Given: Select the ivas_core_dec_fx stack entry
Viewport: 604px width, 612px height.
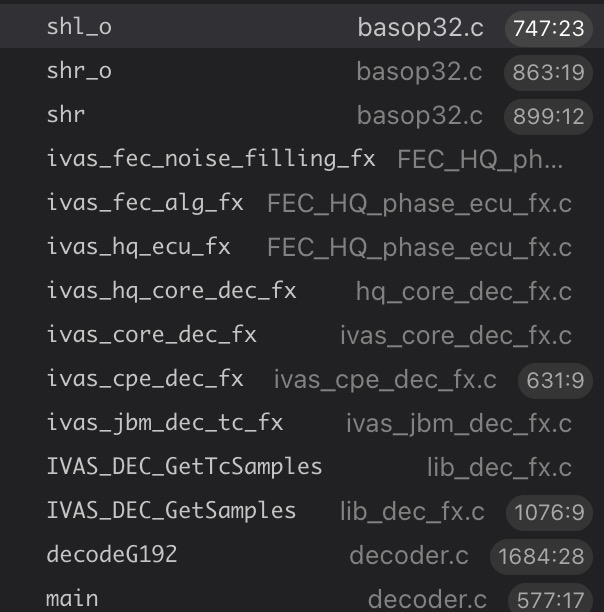Looking at the screenshot, I should coord(151,334).
